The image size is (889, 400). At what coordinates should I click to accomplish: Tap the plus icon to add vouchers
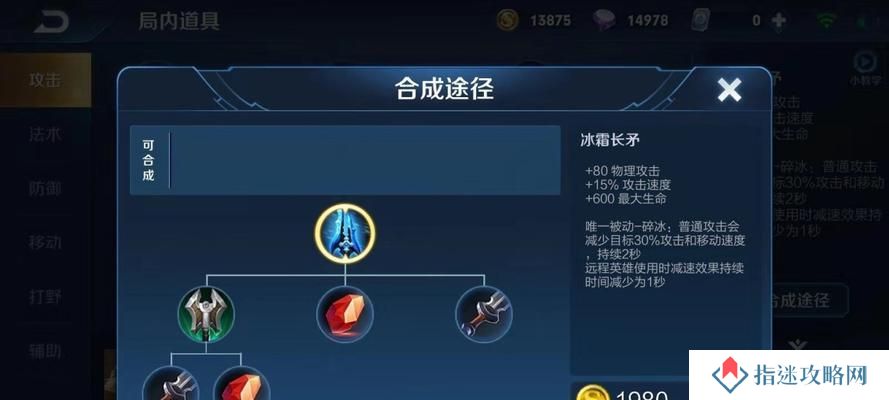point(779,21)
